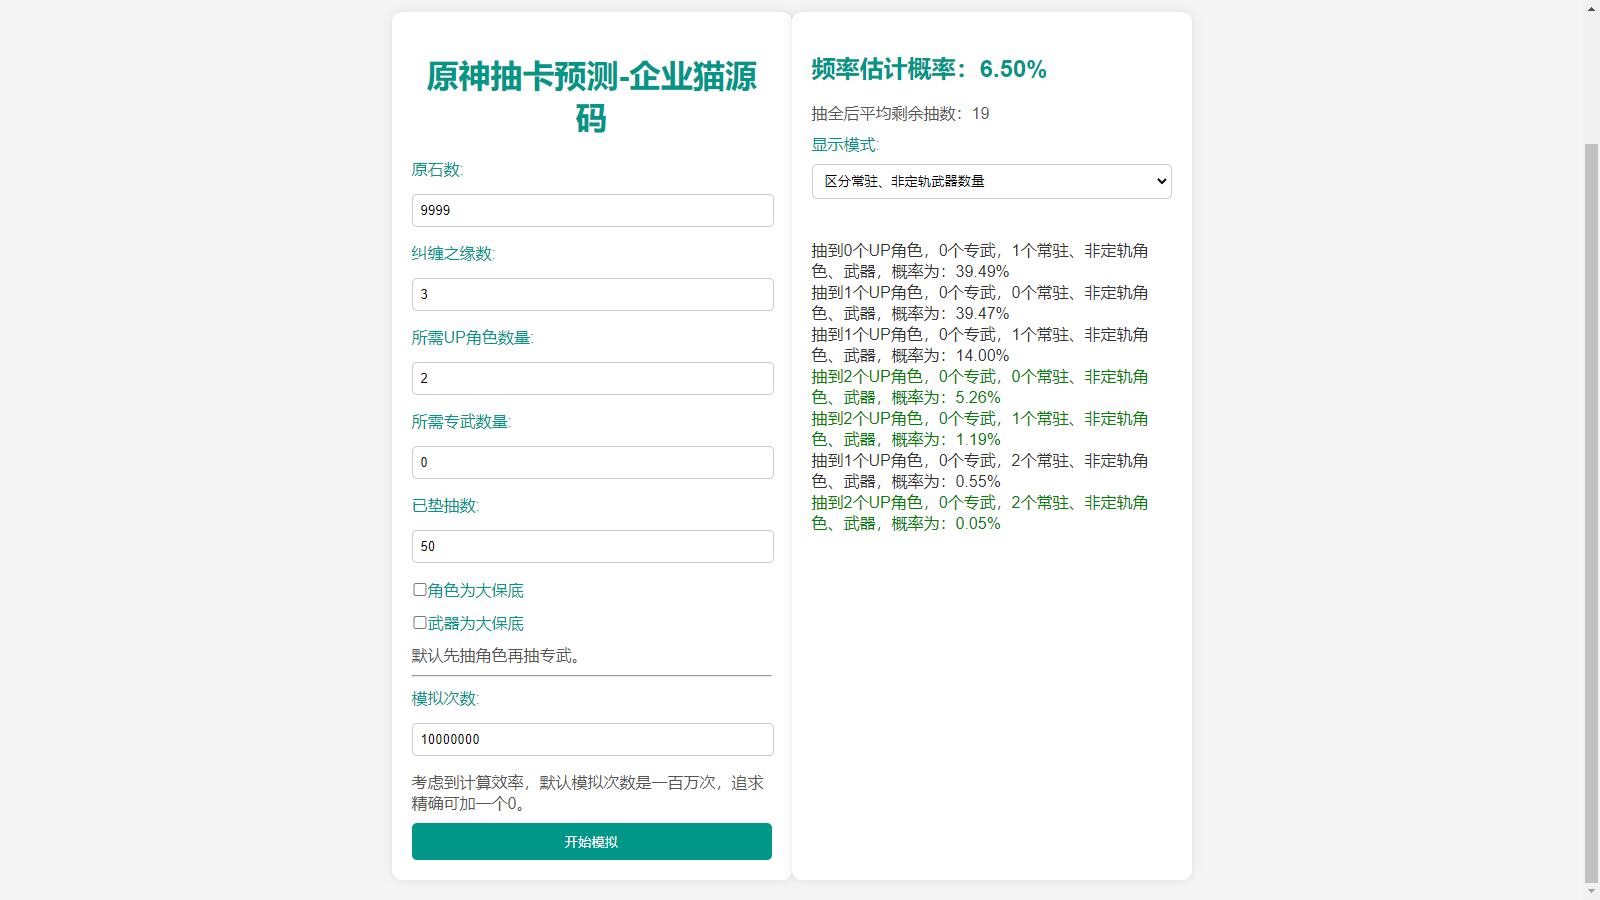Click the 原石数 input field containing 9999
The height and width of the screenshot is (900, 1600).
pyautogui.click(x=592, y=210)
